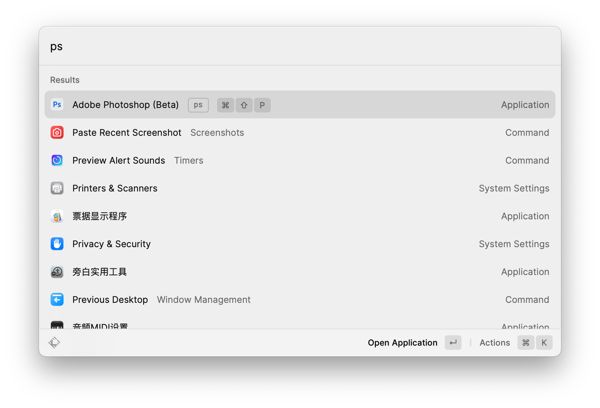Viewport: 600px width, 408px height.
Task: Click Command label on Previous Desktop row
Action: tap(527, 300)
